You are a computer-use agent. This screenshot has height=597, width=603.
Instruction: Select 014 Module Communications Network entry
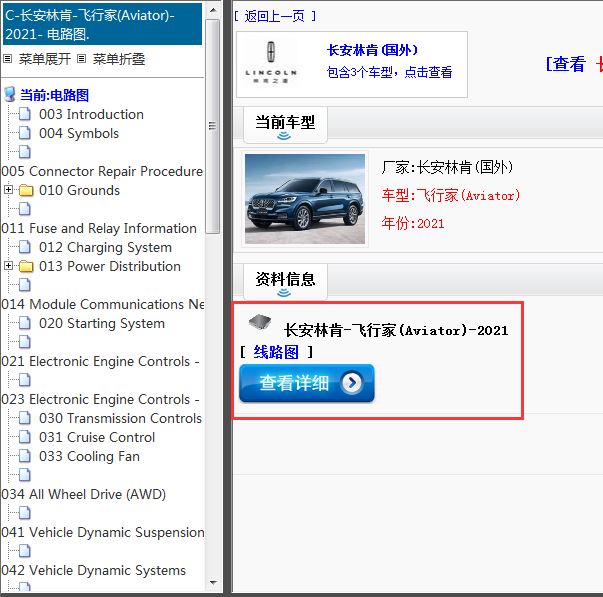coord(102,304)
